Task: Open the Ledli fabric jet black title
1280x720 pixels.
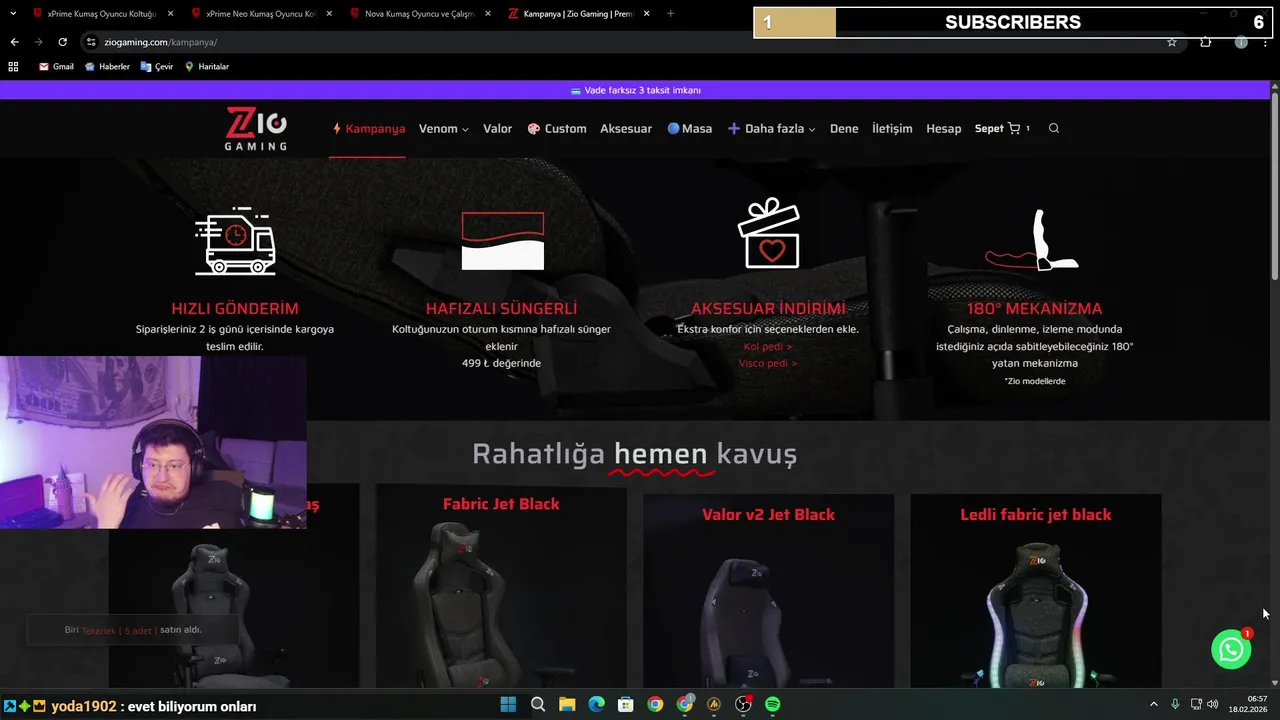Action: [1036, 514]
